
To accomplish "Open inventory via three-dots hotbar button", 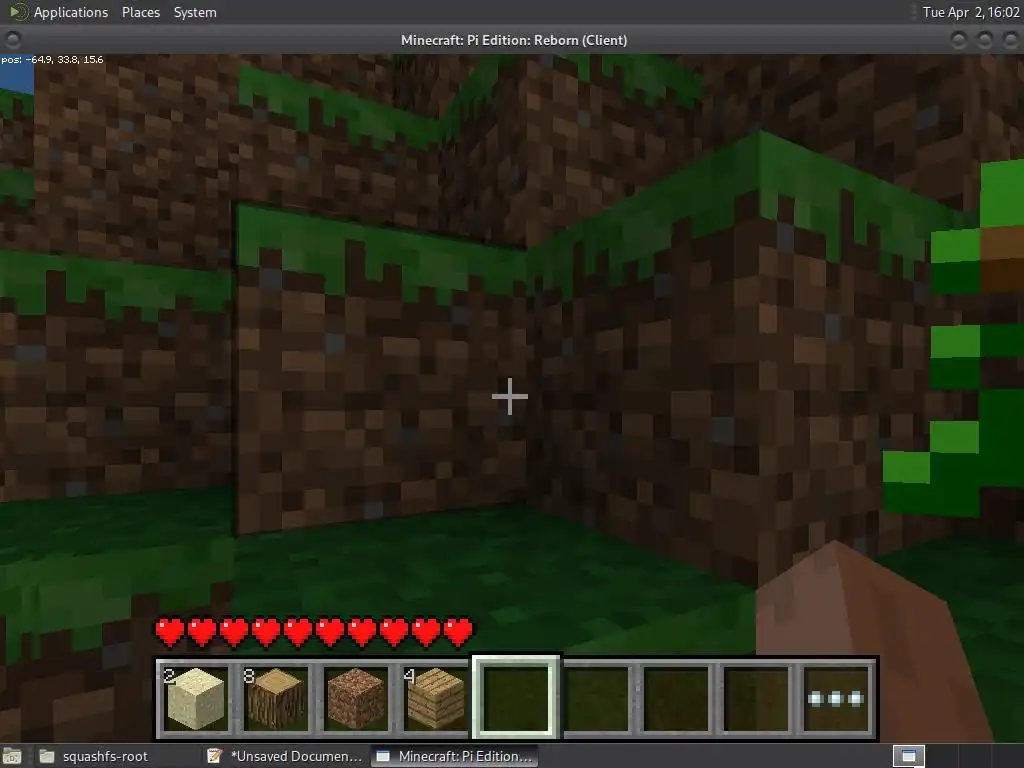I will coord(836,699).
